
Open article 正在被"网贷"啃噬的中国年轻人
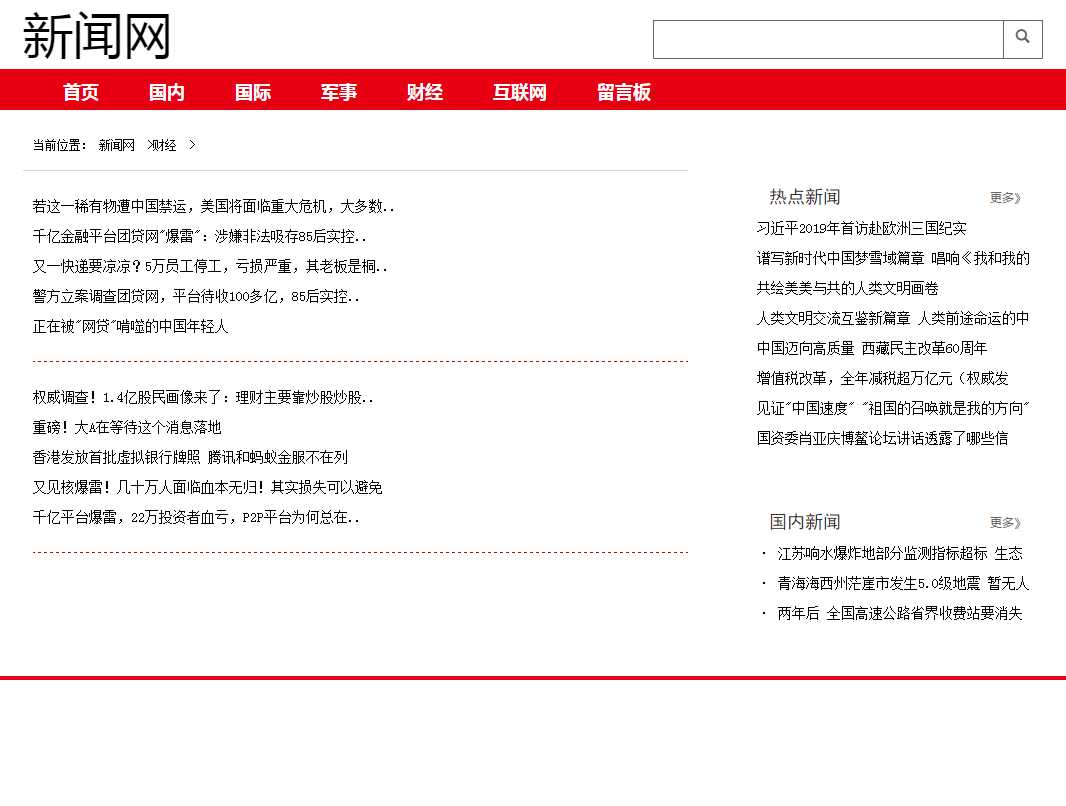(130, 327)
